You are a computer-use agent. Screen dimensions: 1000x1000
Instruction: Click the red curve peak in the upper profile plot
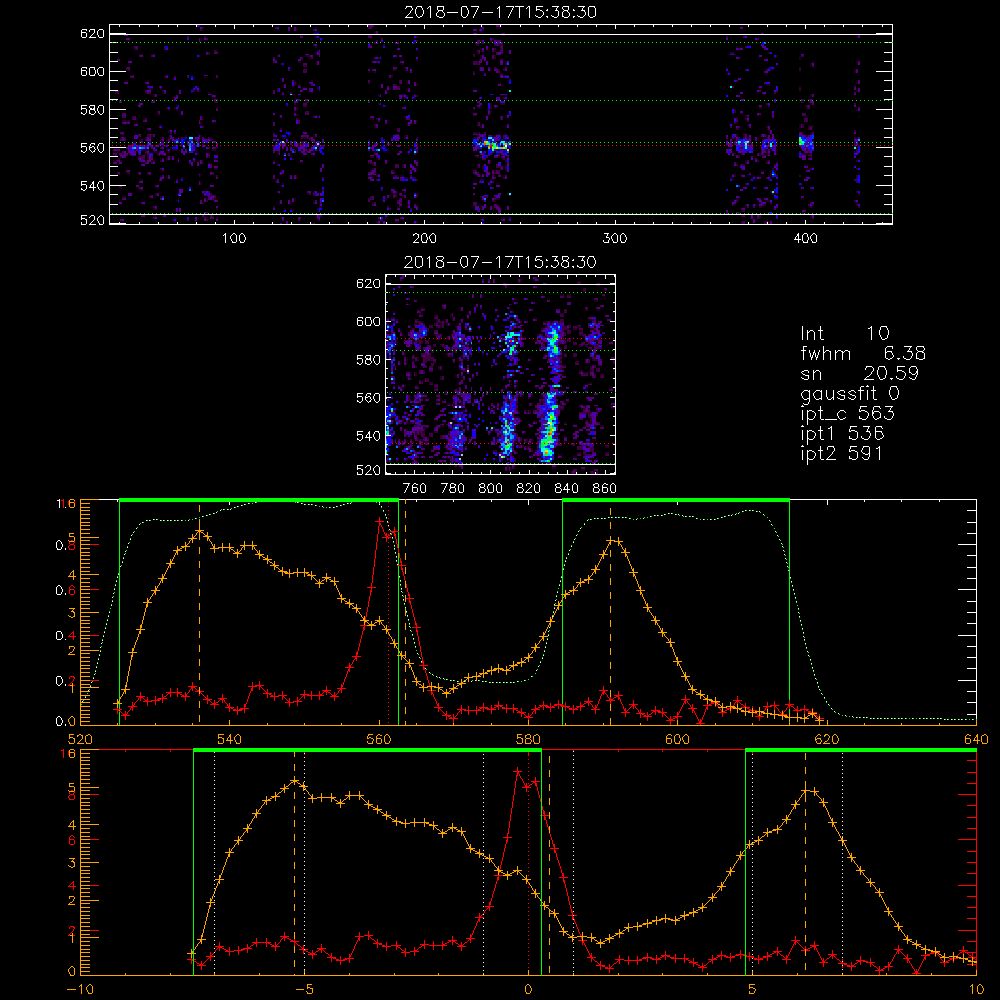[380, 521]
